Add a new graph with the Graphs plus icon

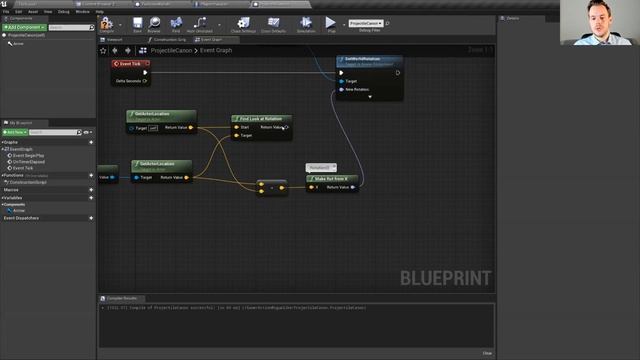click(91, 142)
